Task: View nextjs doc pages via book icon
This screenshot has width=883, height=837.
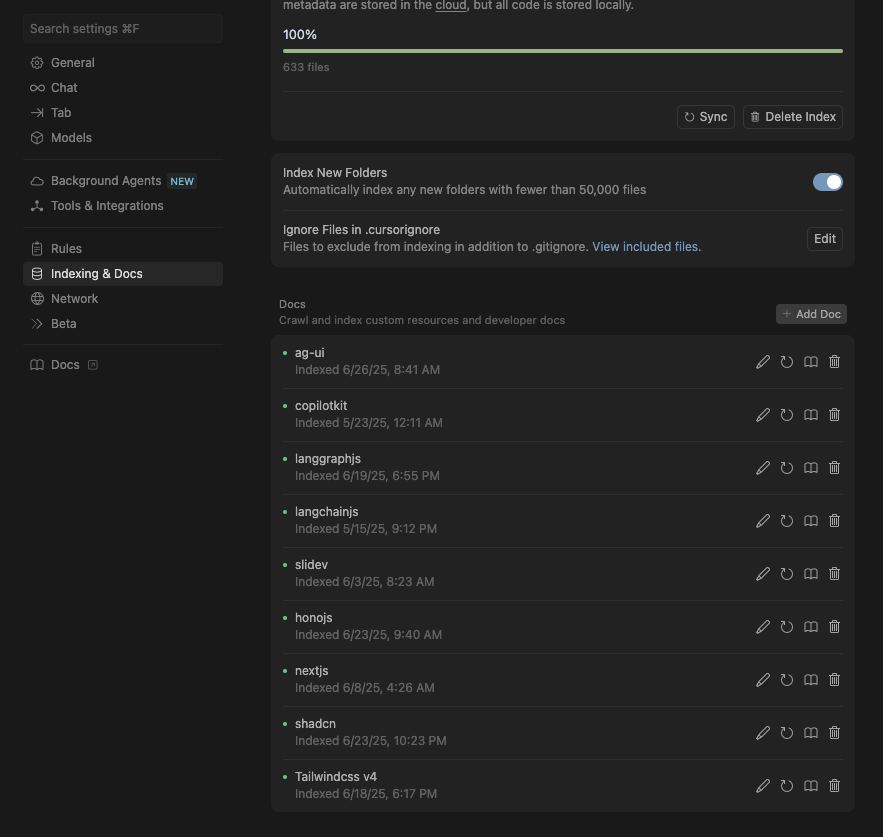Action: [811, 680]
